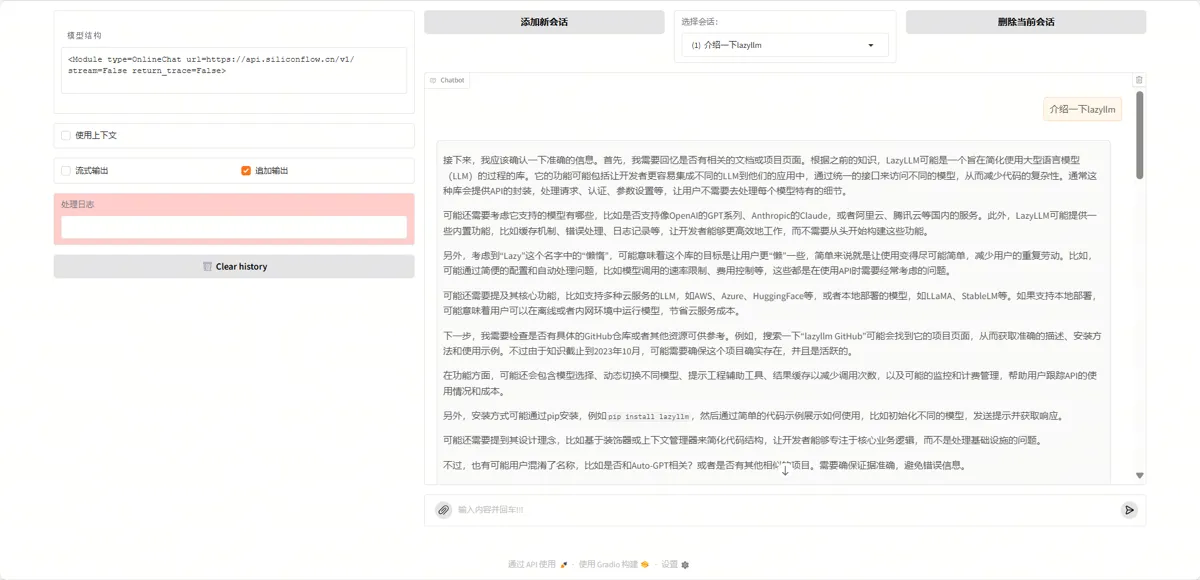Click the trash icon above the chatbot

[x=1138, y=80]
